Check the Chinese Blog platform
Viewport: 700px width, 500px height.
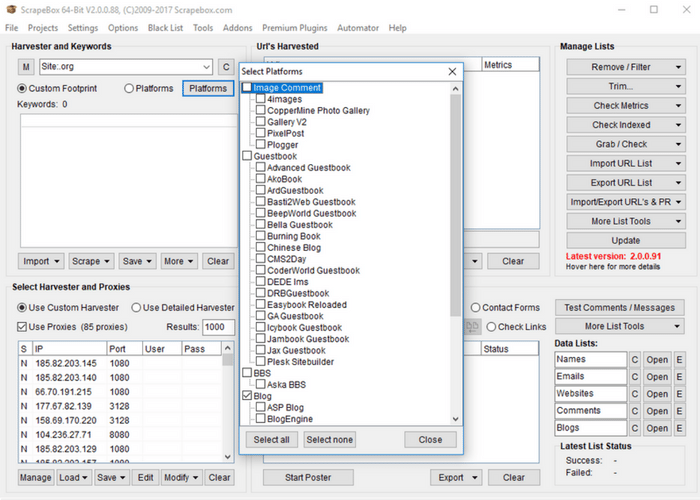click(x=261, y=247)
